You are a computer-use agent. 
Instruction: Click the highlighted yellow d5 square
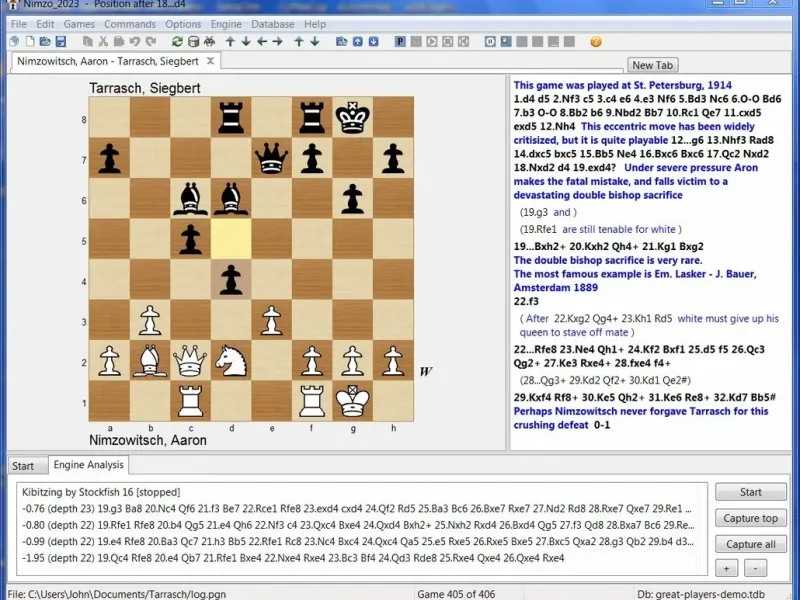point(231,239)
